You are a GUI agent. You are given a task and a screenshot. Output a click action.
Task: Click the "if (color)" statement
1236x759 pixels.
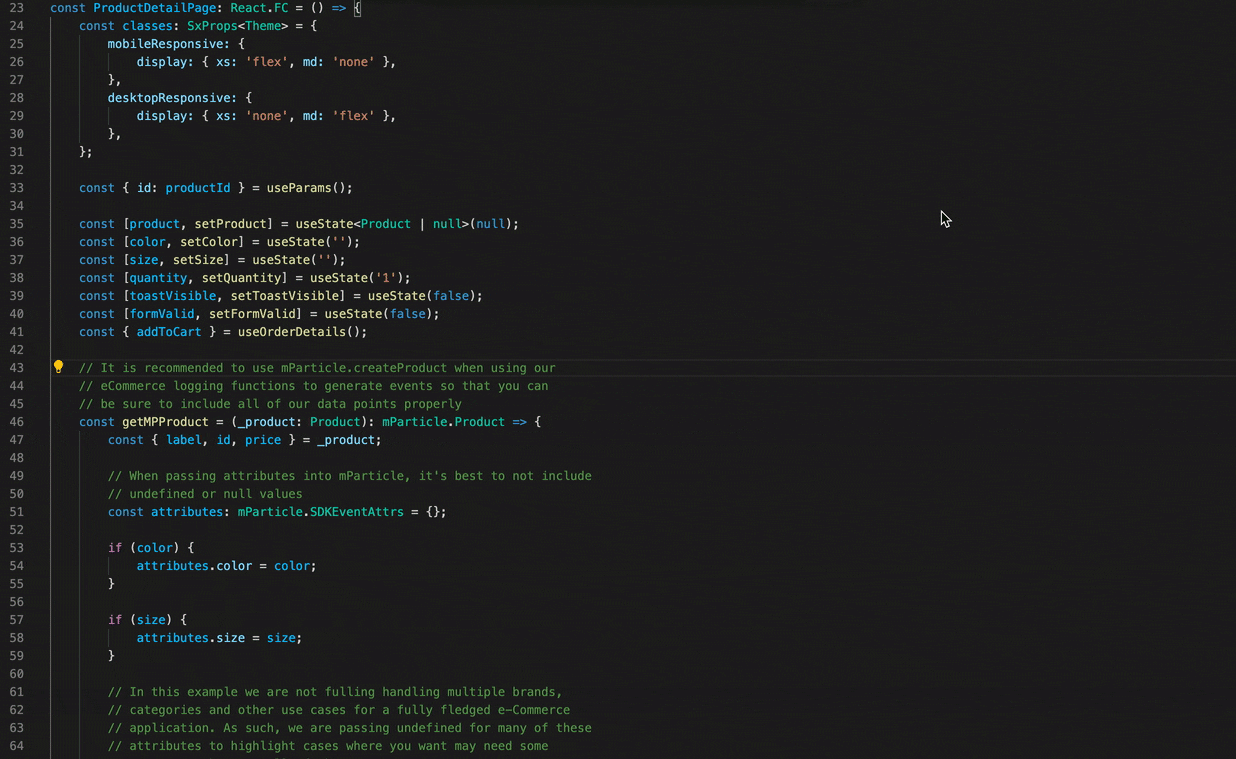(x=151, y=548)
